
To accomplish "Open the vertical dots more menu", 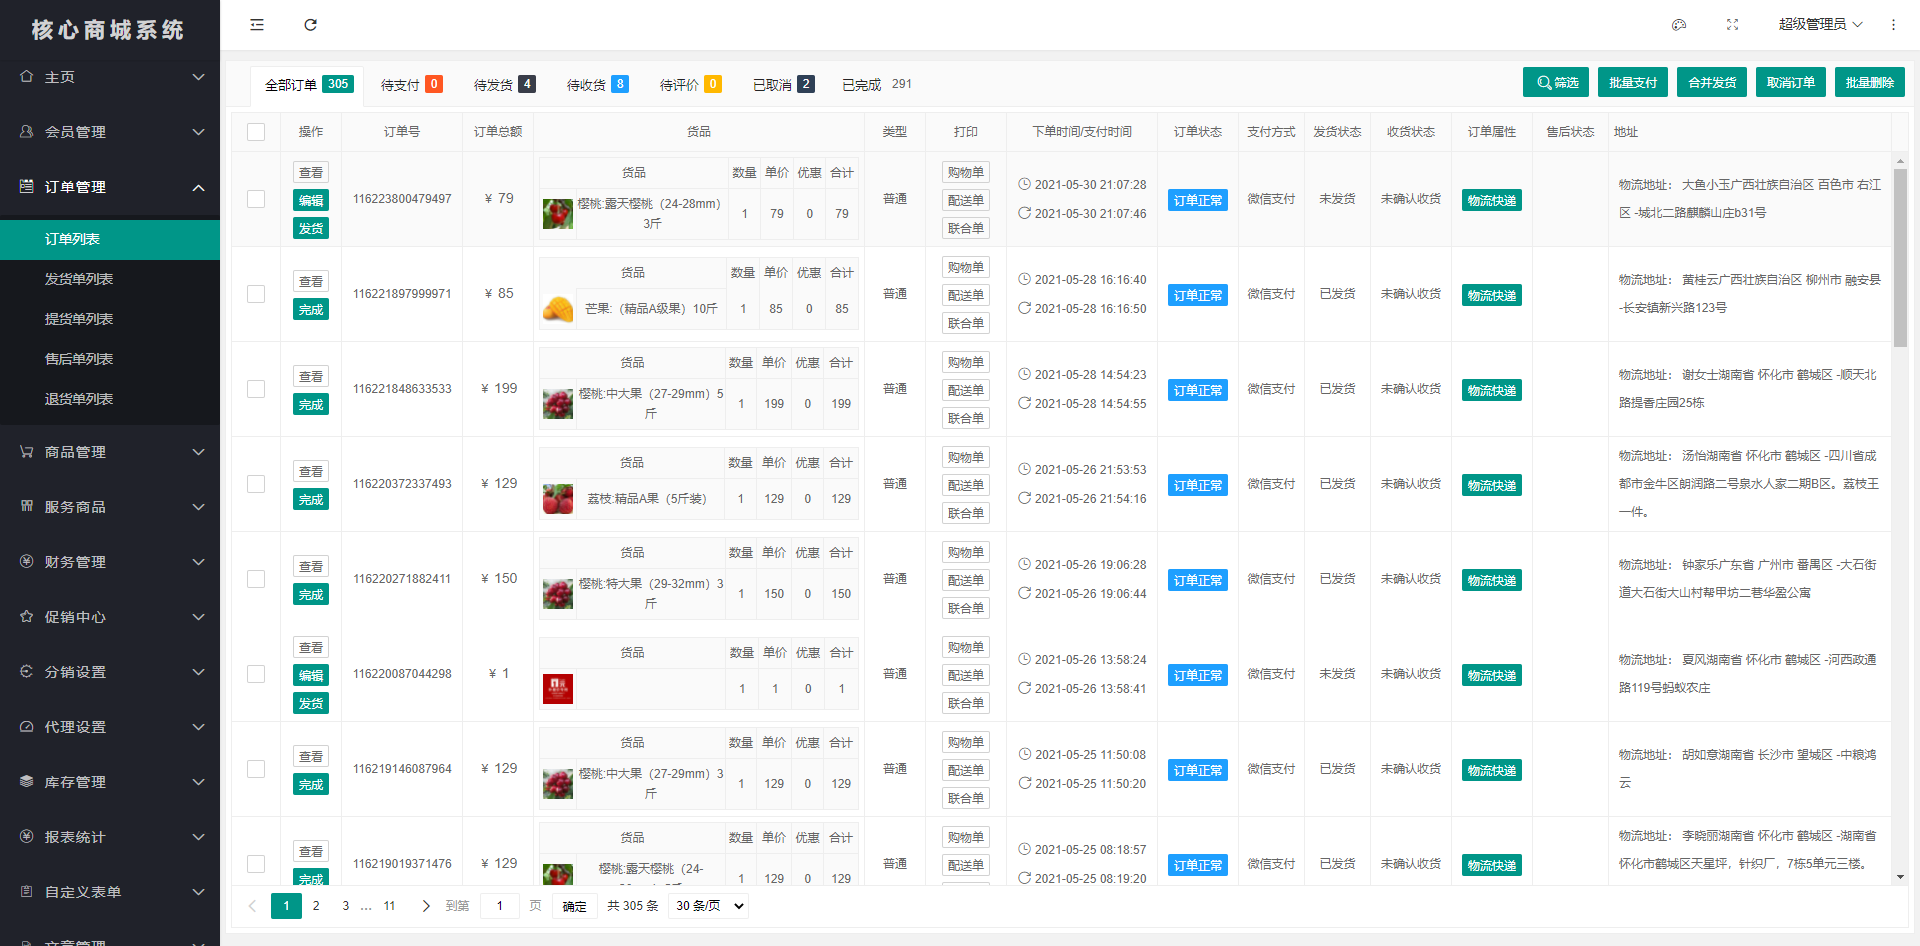I will pyautogui.click(x=1893, y=25).
